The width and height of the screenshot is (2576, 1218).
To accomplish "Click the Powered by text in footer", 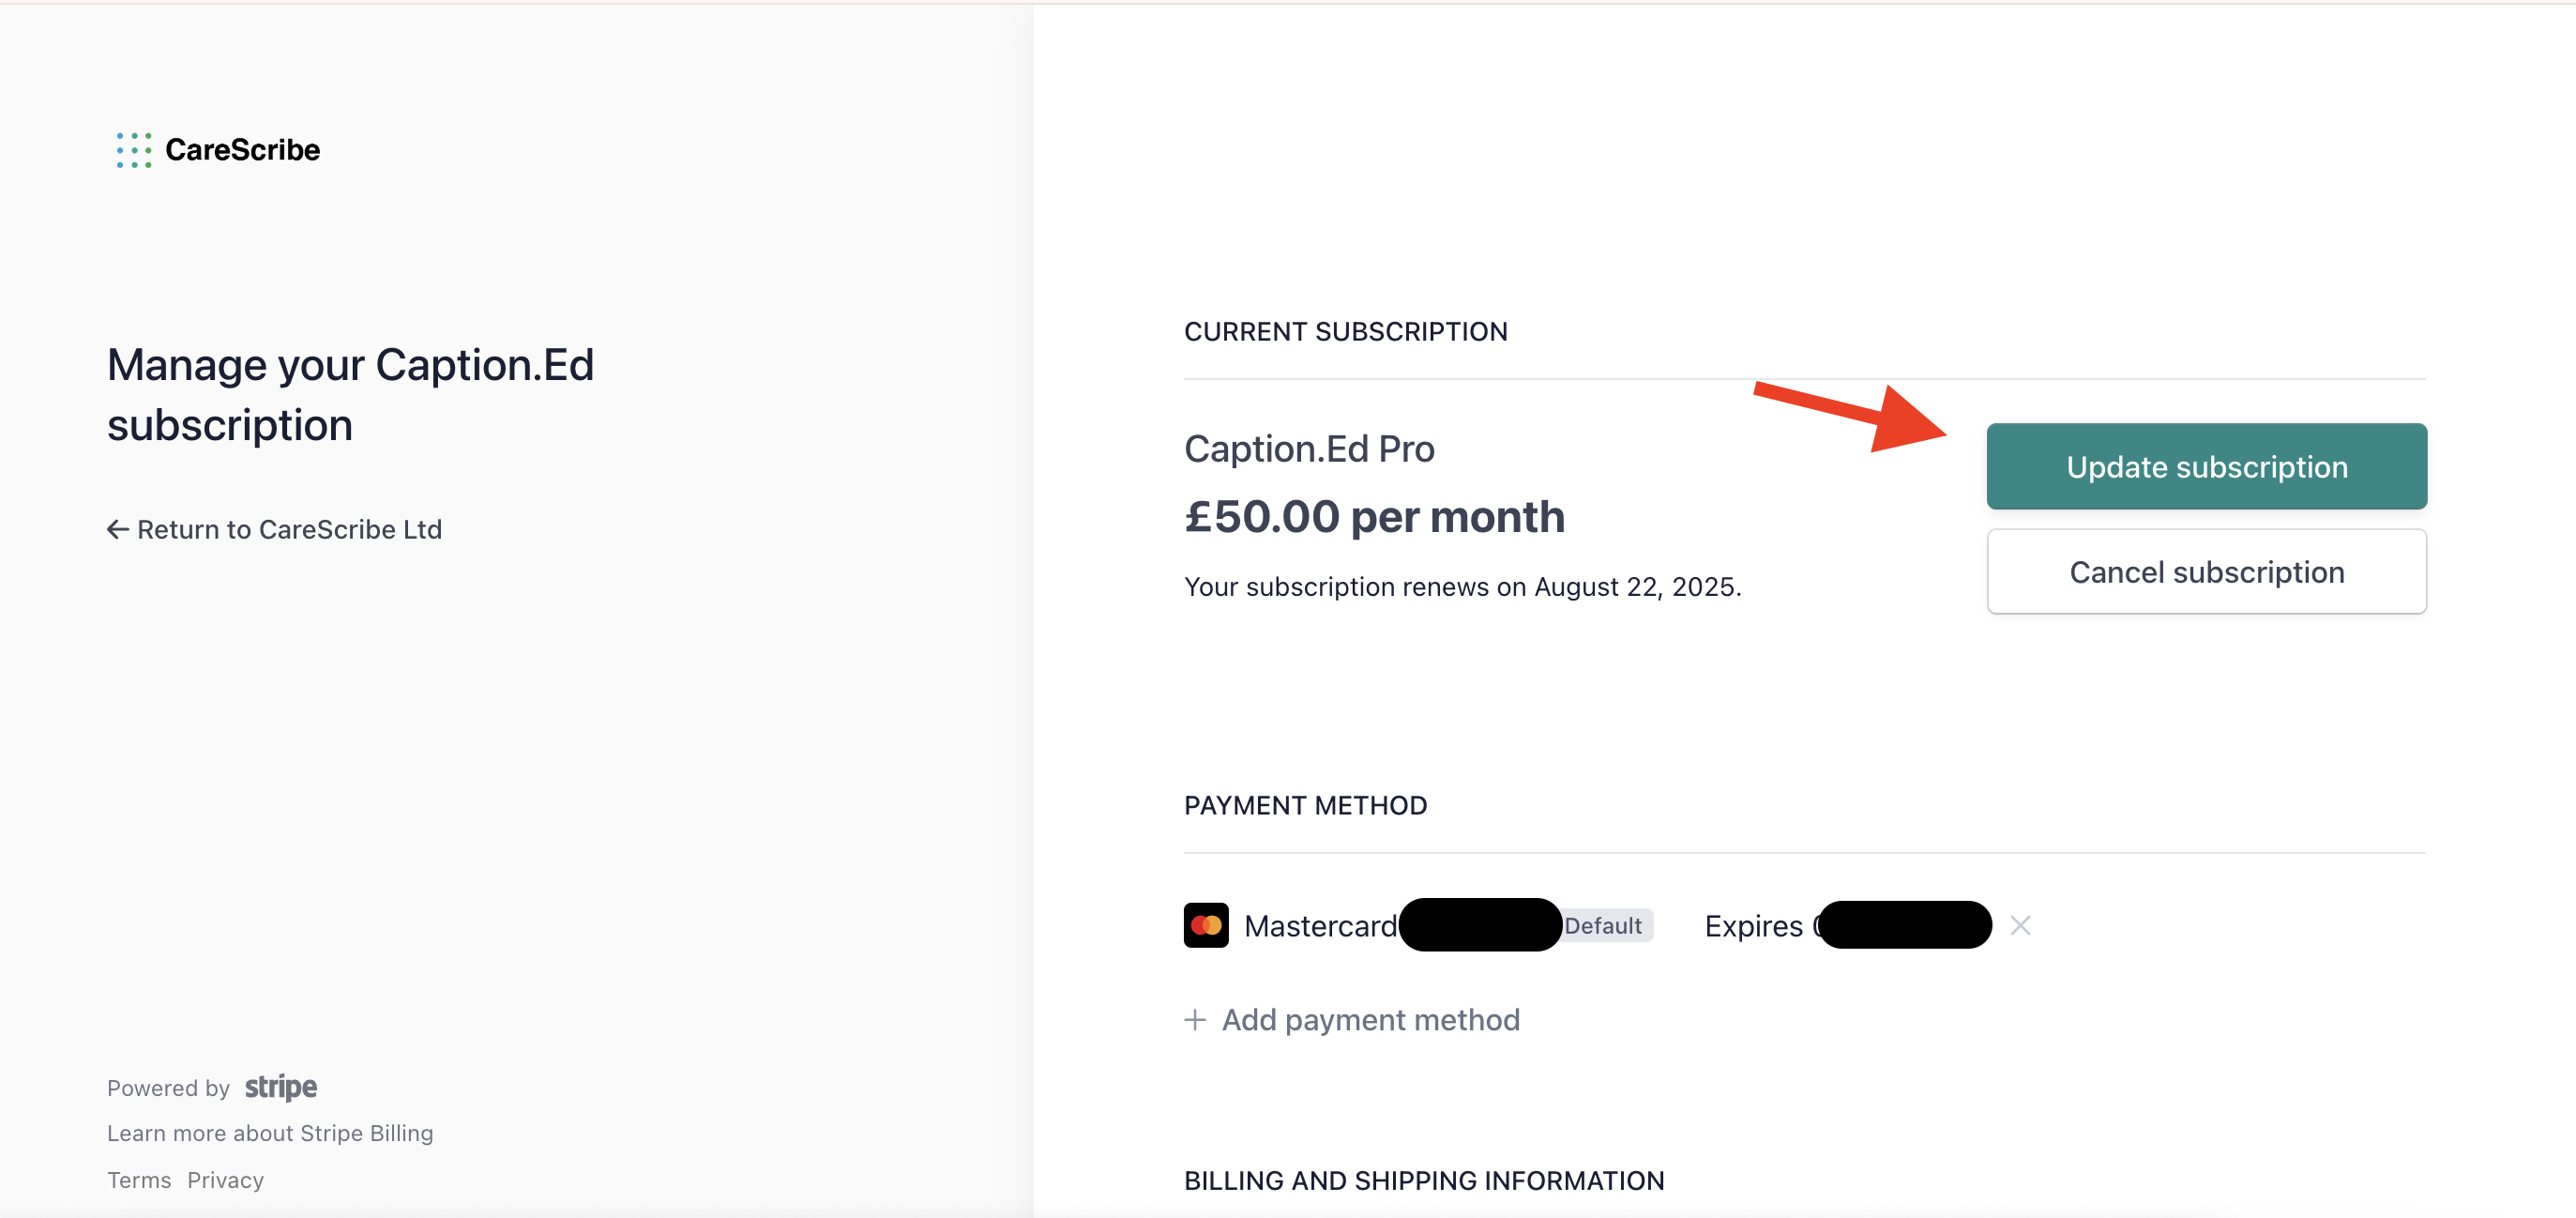I will [168, 1088].
